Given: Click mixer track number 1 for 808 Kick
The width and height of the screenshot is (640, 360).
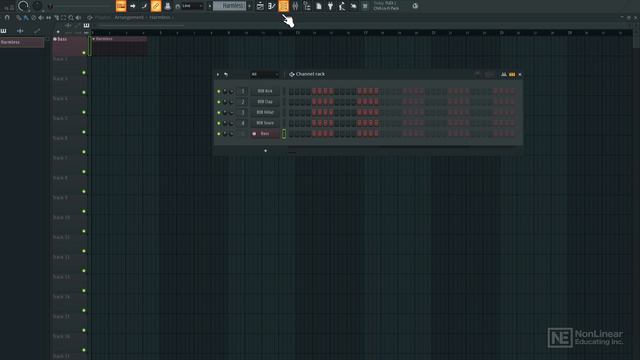Looking at the screenshot, I should [x=242, y=91].
